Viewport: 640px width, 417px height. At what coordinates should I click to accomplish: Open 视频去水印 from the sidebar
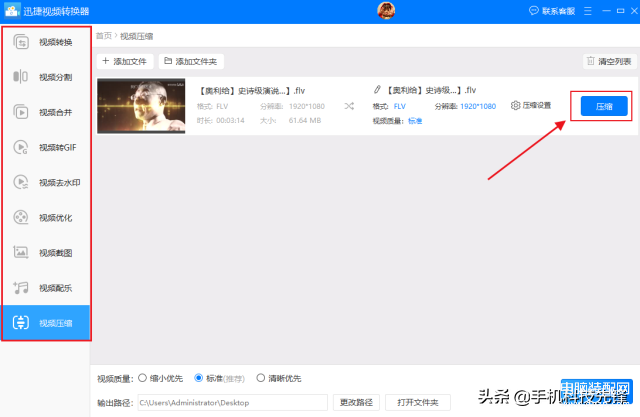point(46,182)
